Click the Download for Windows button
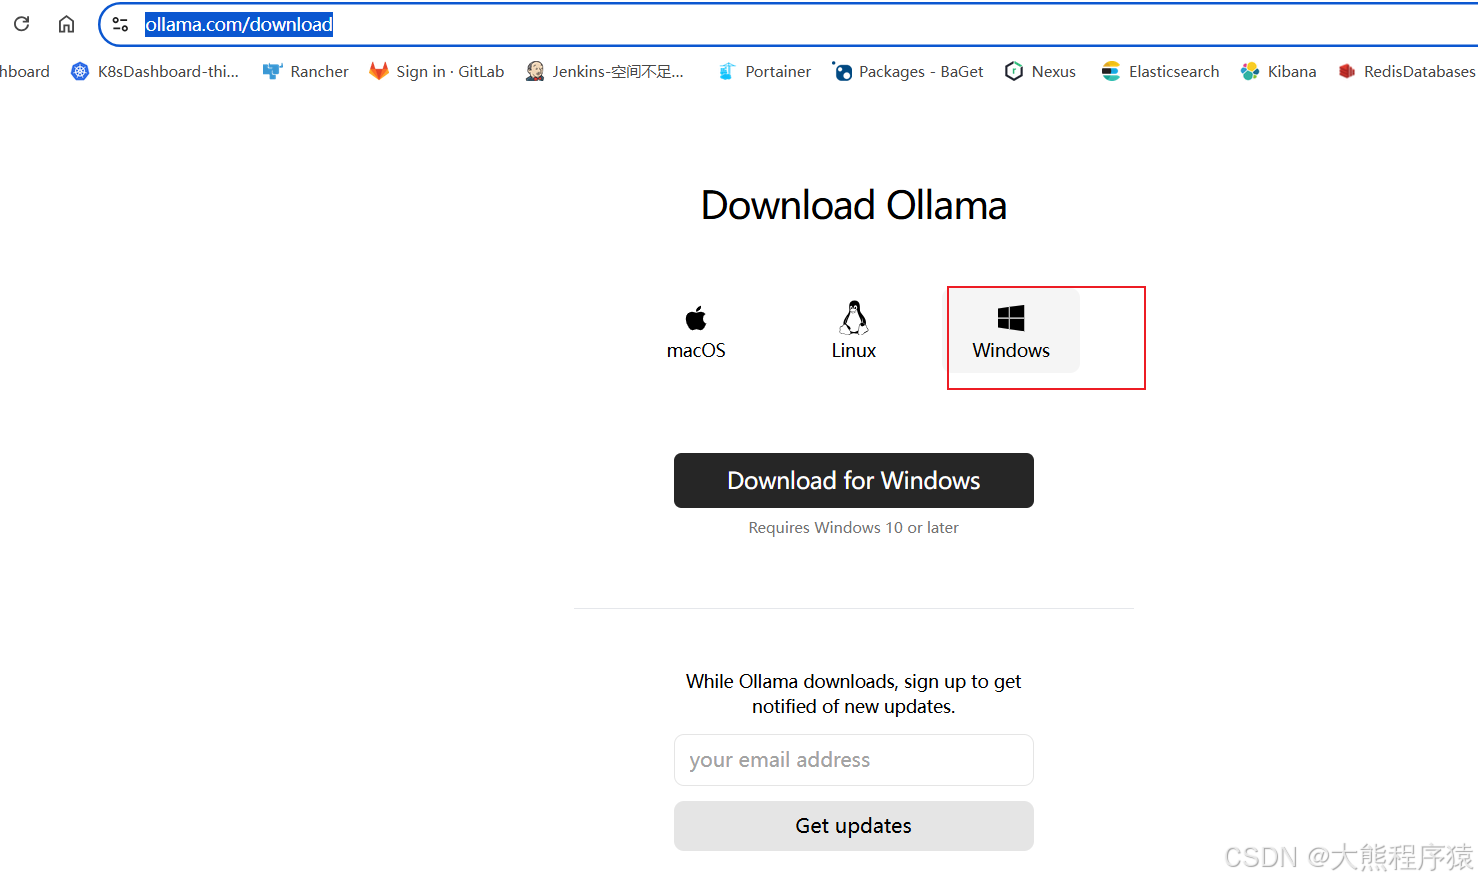Image resolution: width=1478 pixels, height=883 pixels. (853, 480)
